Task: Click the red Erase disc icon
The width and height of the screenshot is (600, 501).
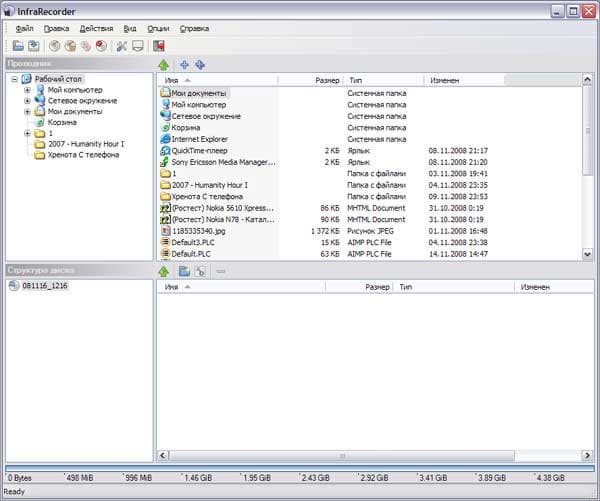Action: click(101, 46)
